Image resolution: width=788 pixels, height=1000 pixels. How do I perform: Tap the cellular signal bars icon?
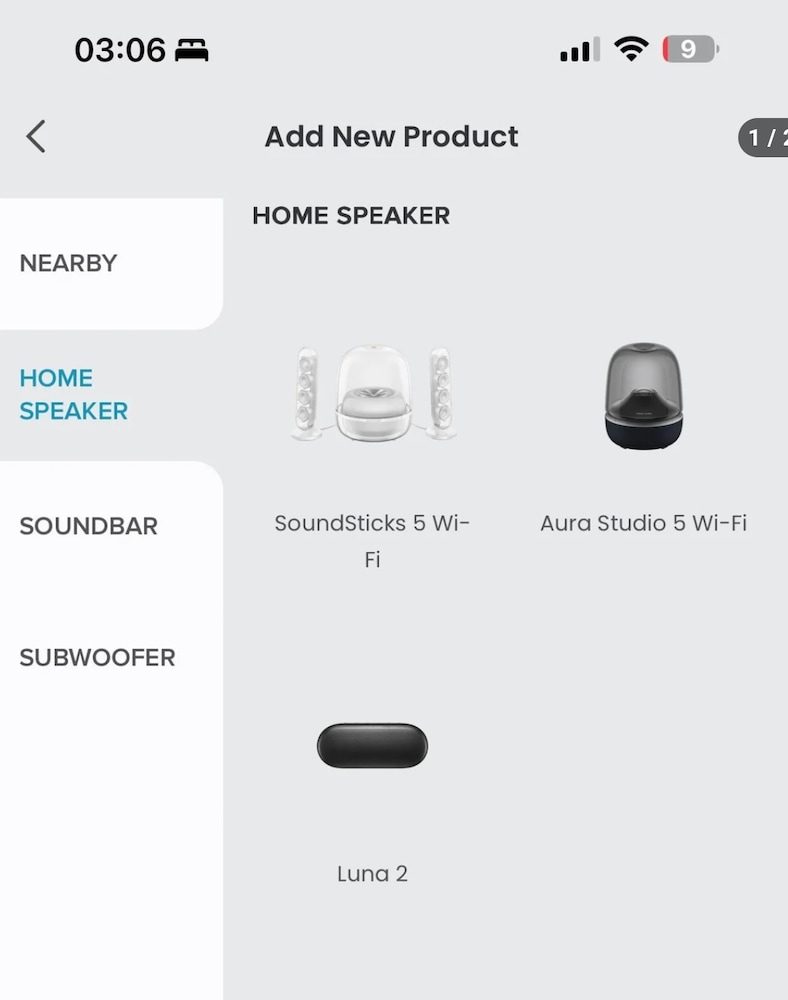(579, 49)
